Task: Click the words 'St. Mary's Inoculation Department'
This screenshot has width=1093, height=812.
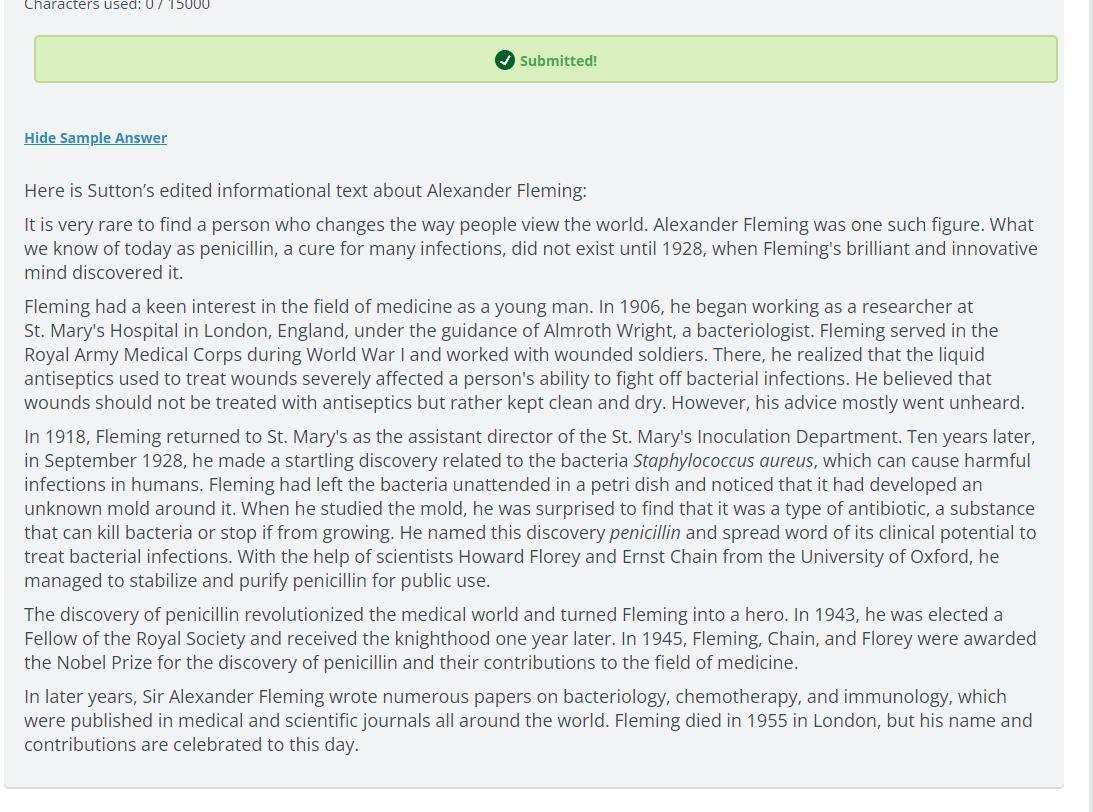Action: [x=756, y=436]
